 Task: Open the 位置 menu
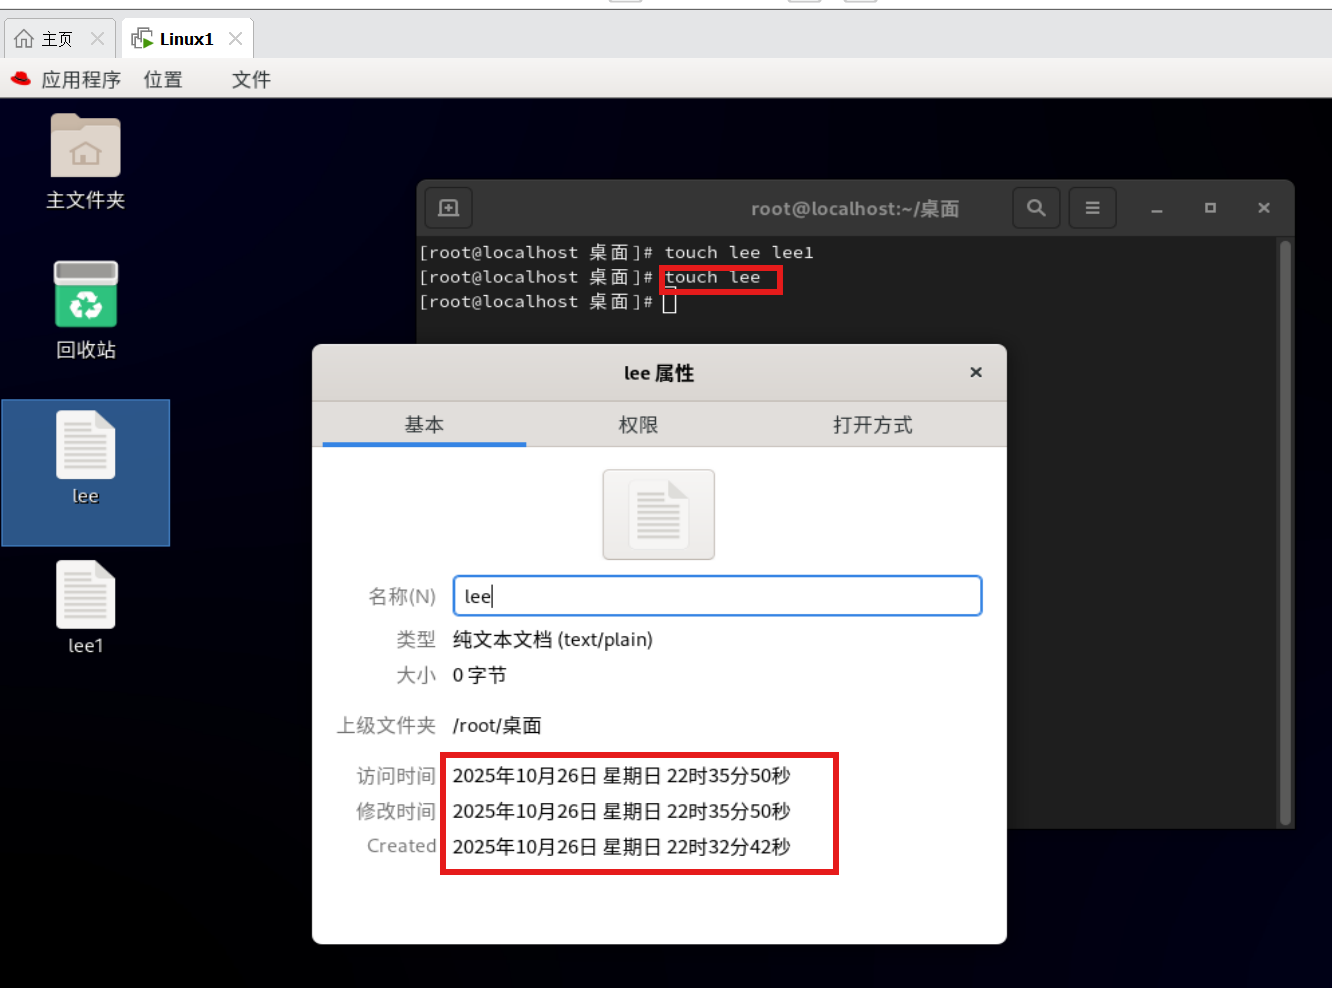tap(163, 79)
